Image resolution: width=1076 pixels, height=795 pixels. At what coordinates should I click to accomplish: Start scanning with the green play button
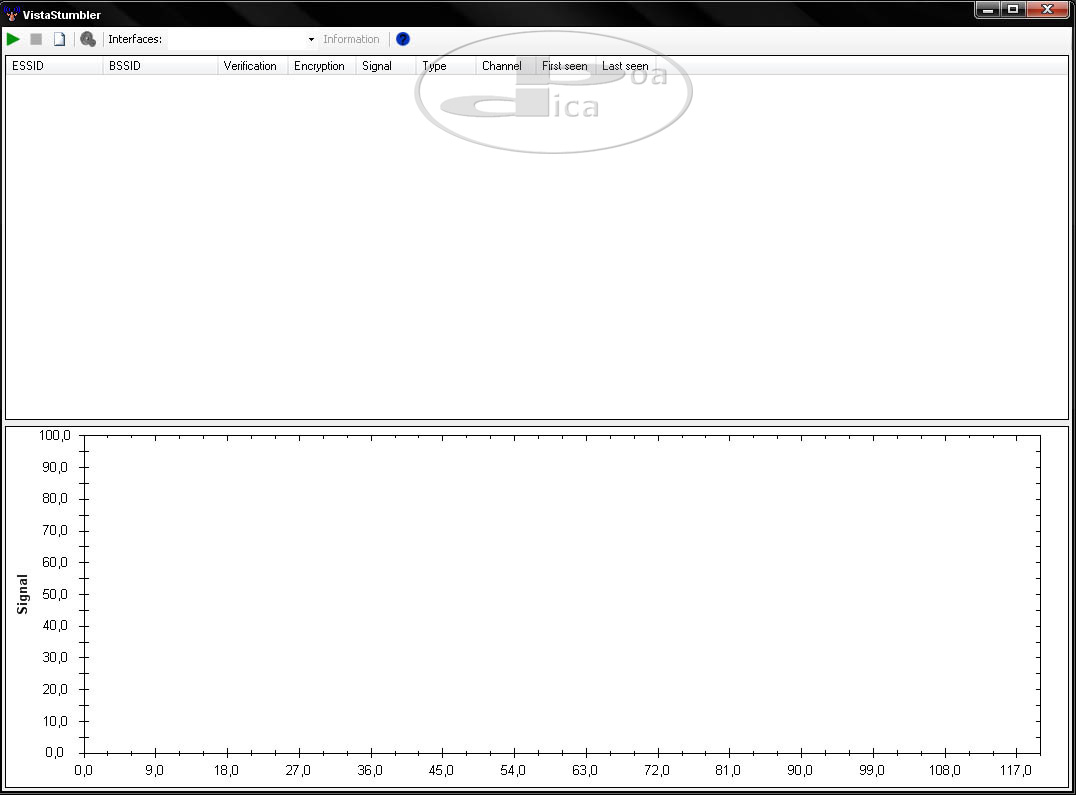pos(13,39)
